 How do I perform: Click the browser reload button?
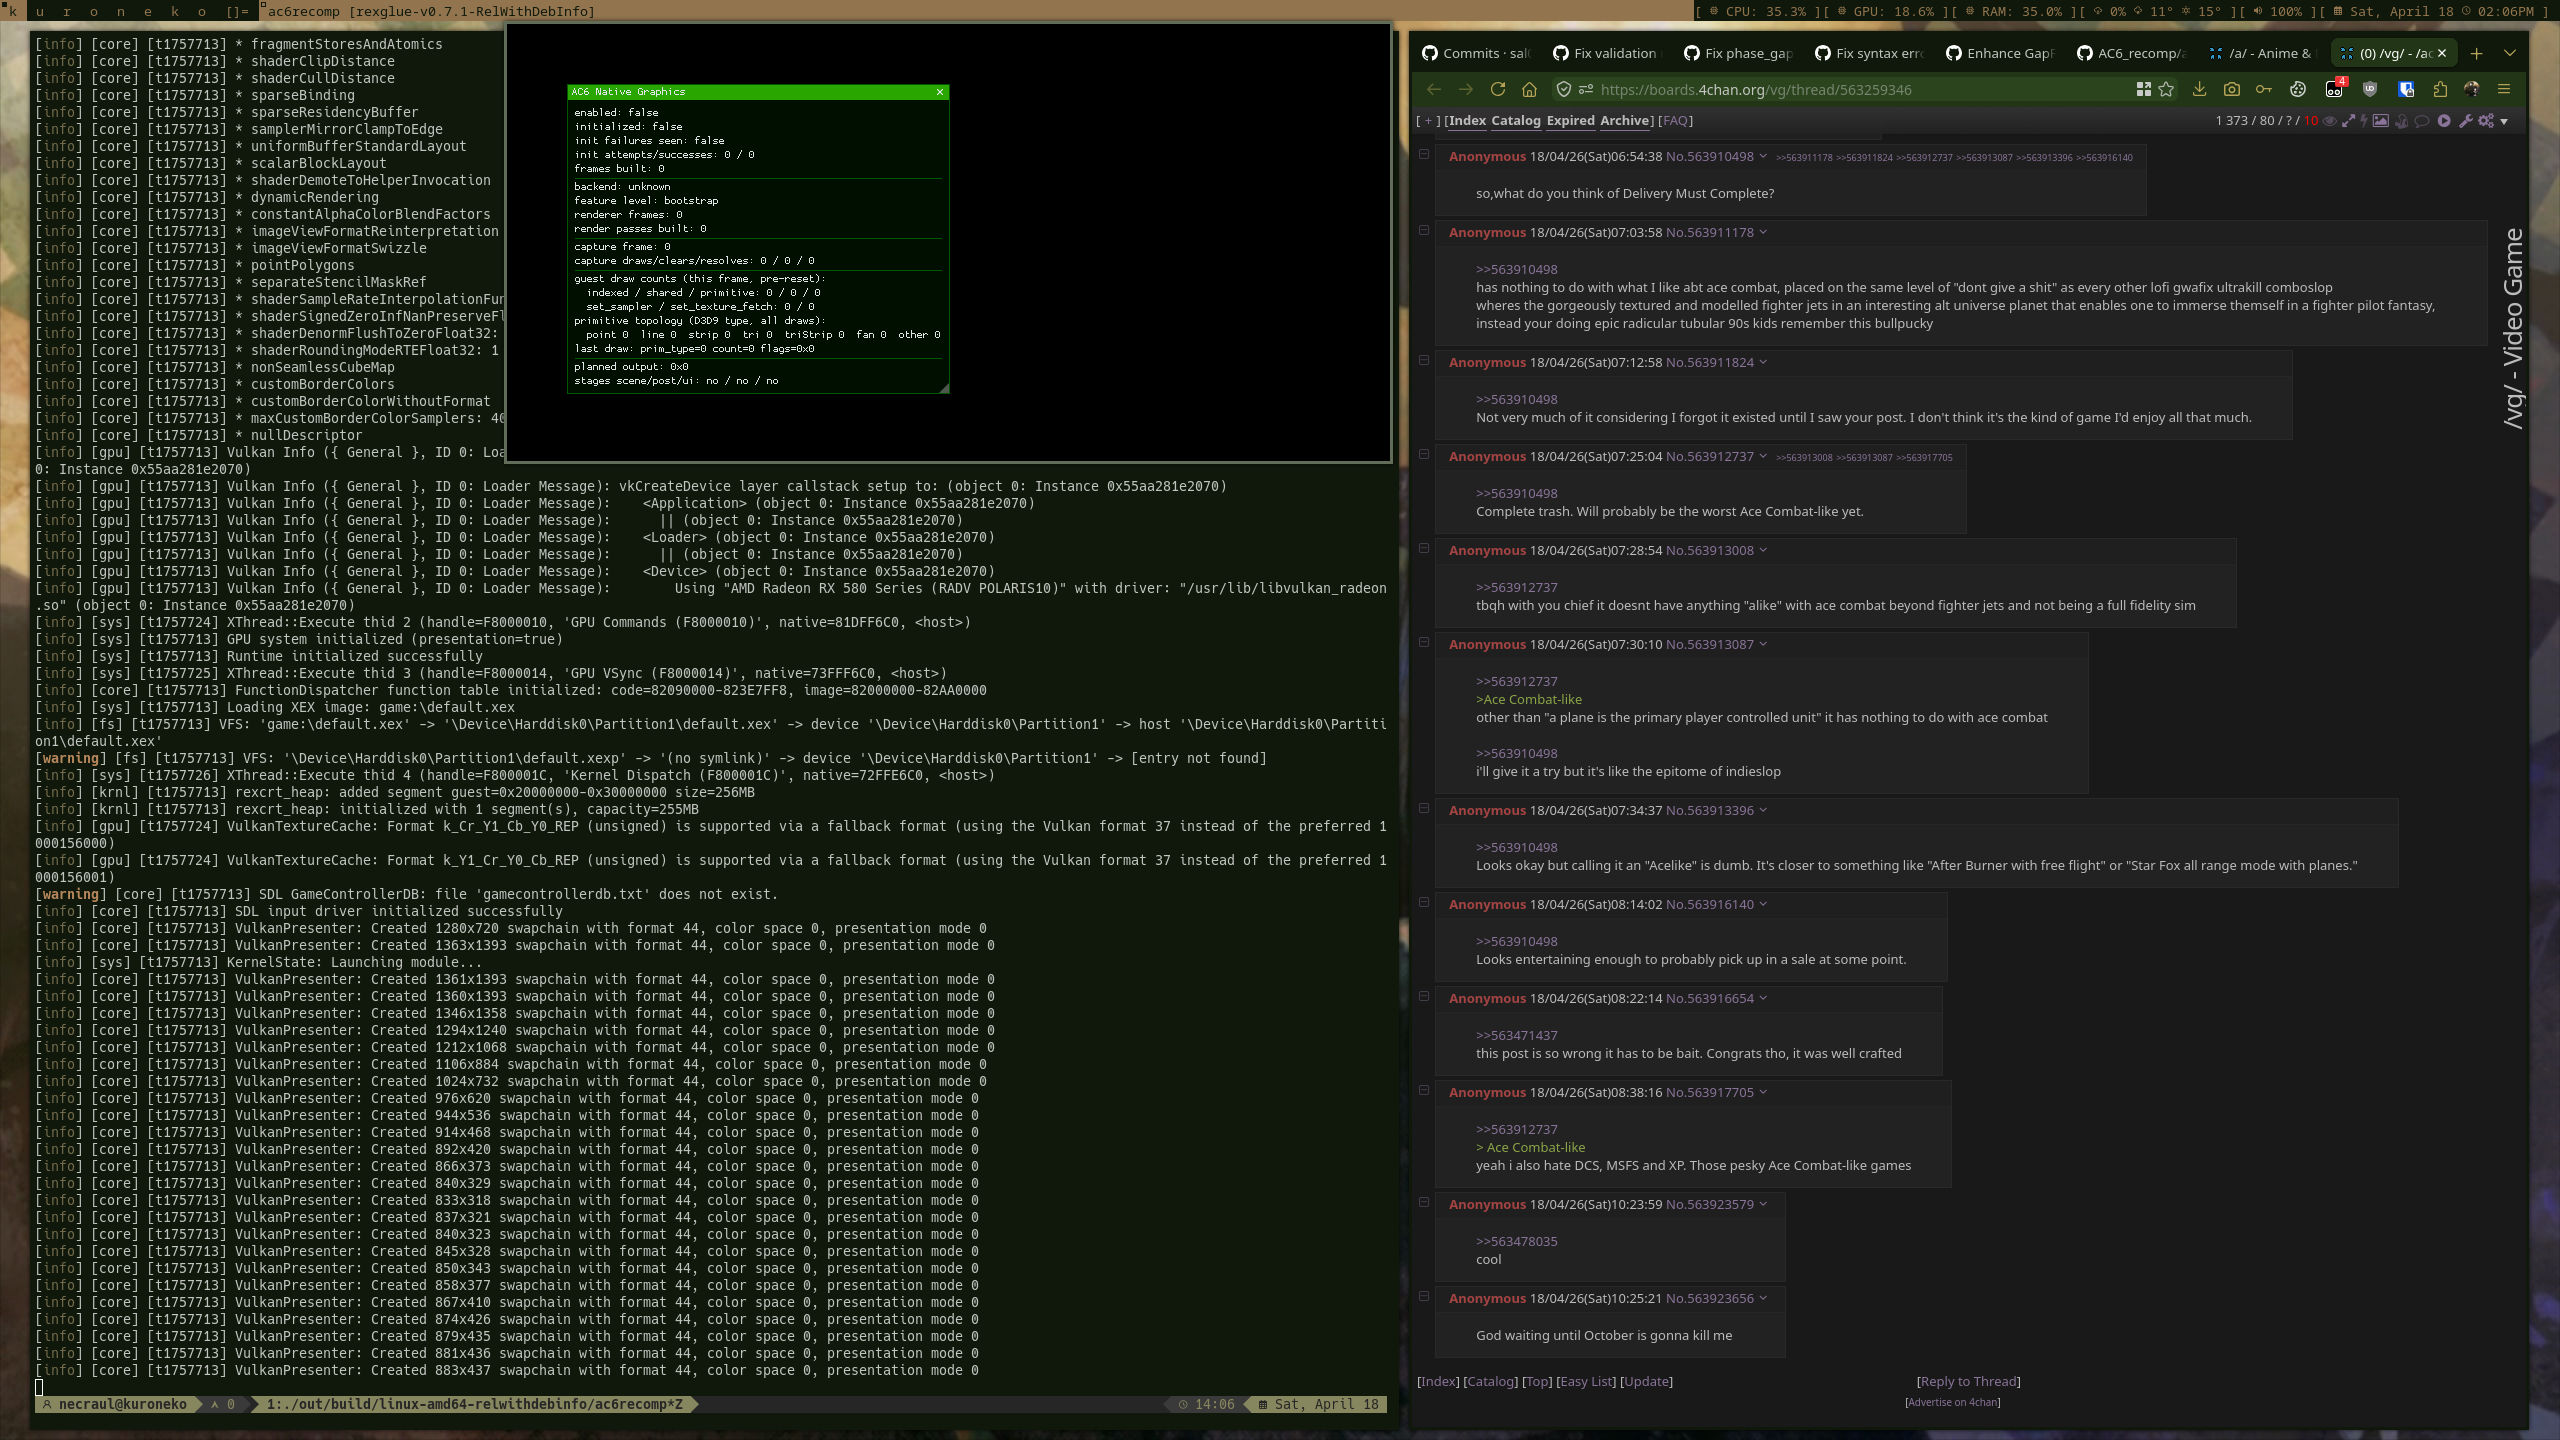1497,89
